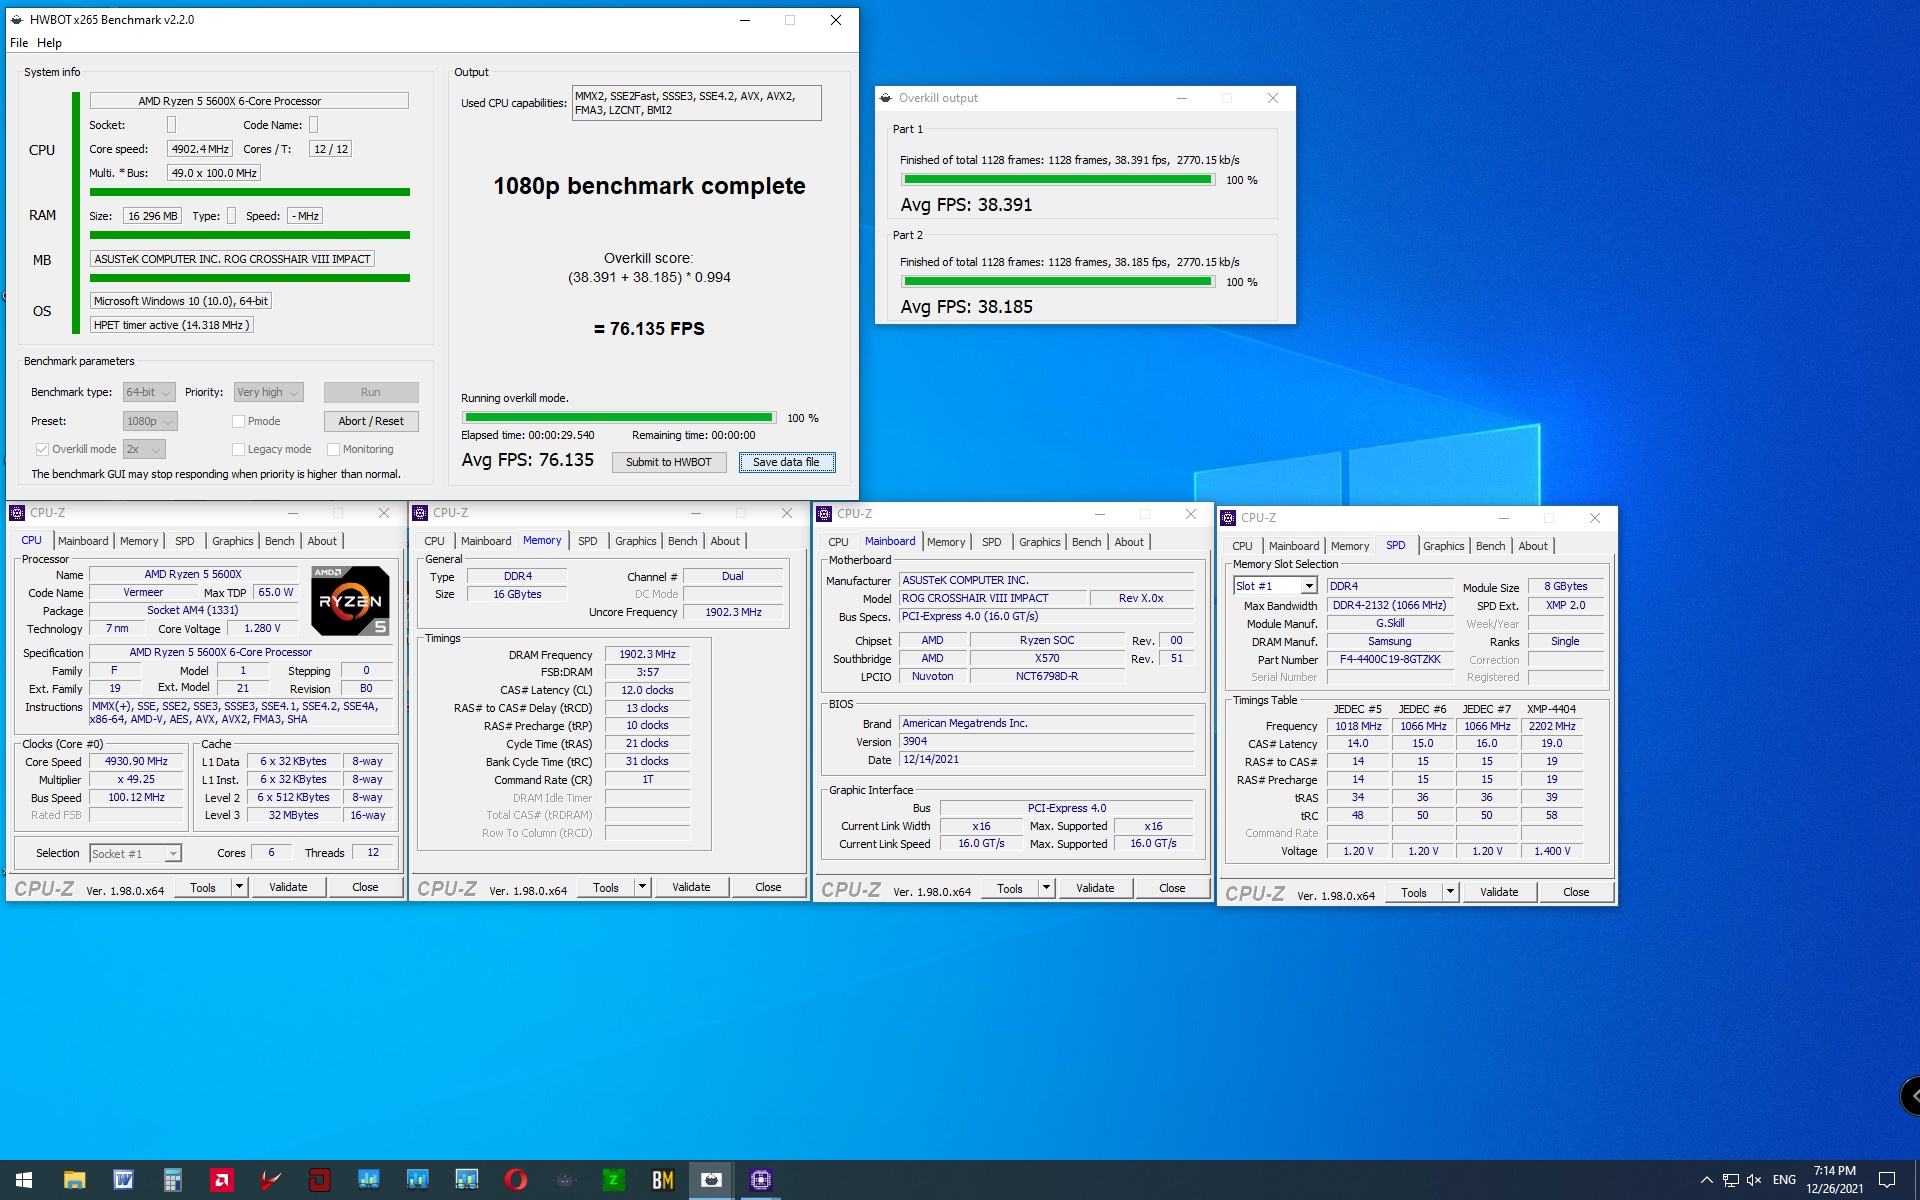Open the Calculator taskbar icon
This screenshot has height=1200, width=1920.
(172, 1180)
